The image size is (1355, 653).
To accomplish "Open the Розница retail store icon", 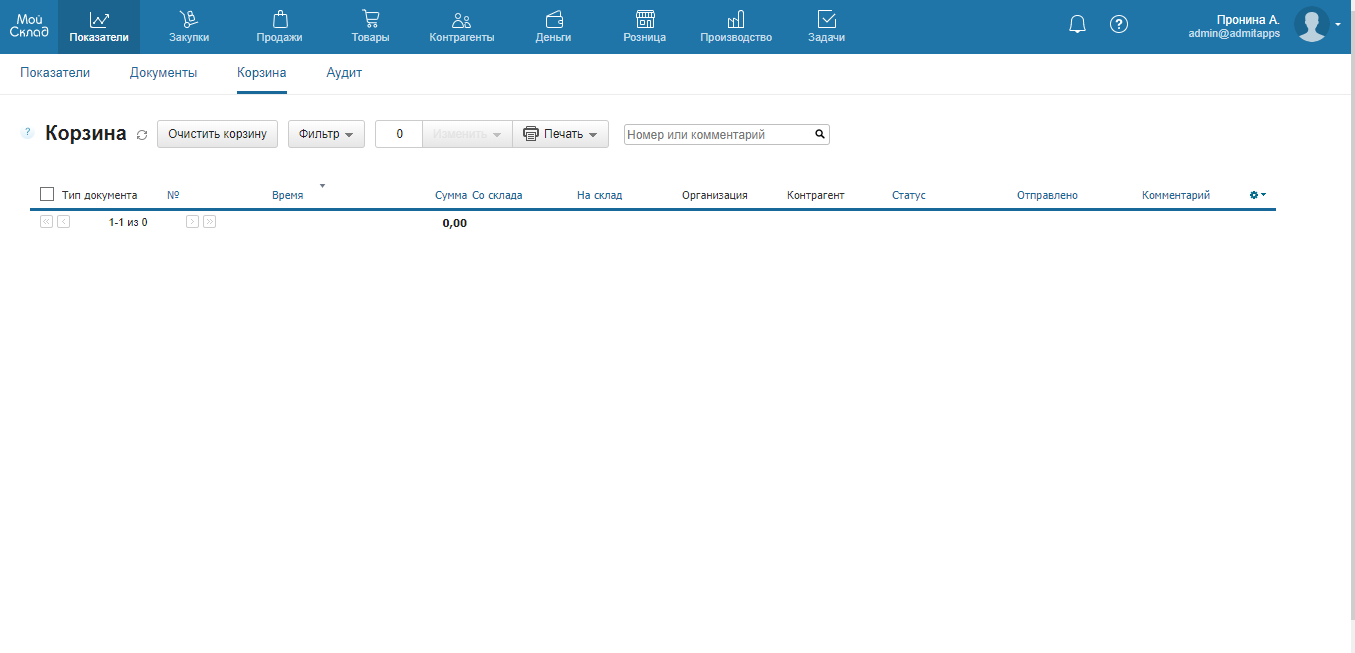I will (645, 19).
